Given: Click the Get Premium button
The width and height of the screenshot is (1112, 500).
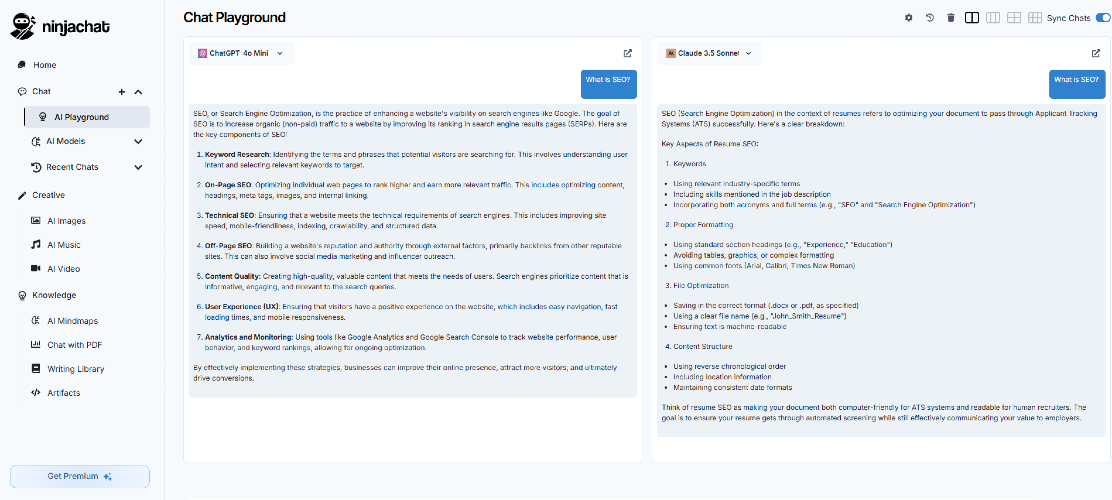Looking at the screenshot, I should [x=79, y=477].
